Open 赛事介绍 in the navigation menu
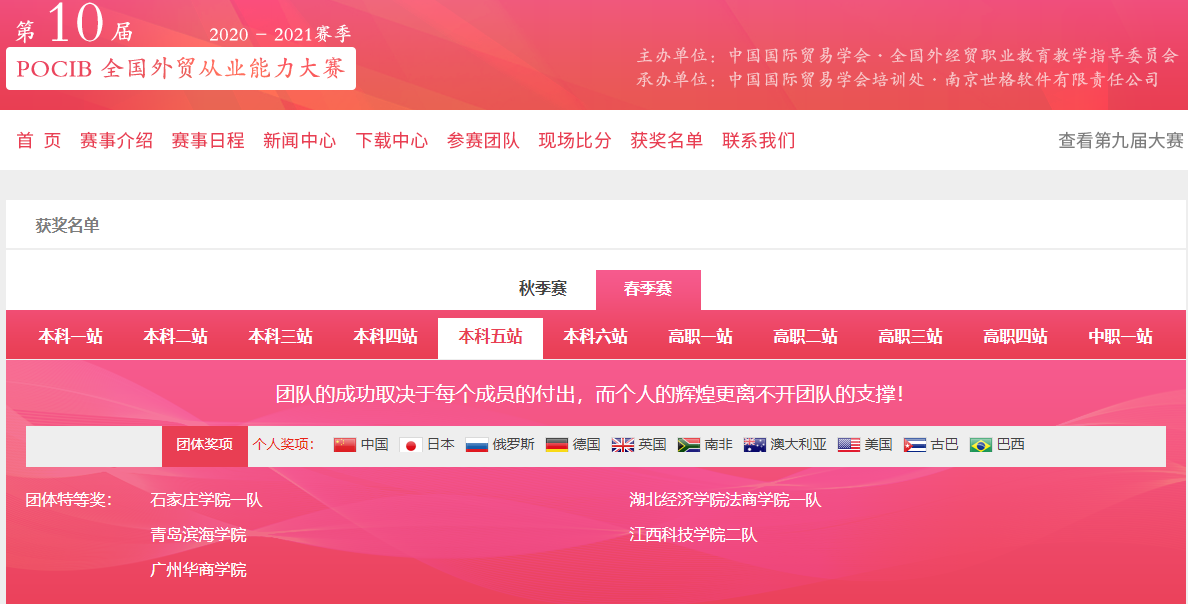The width and height of the screenshot is (1188, 604). (116, 141)
